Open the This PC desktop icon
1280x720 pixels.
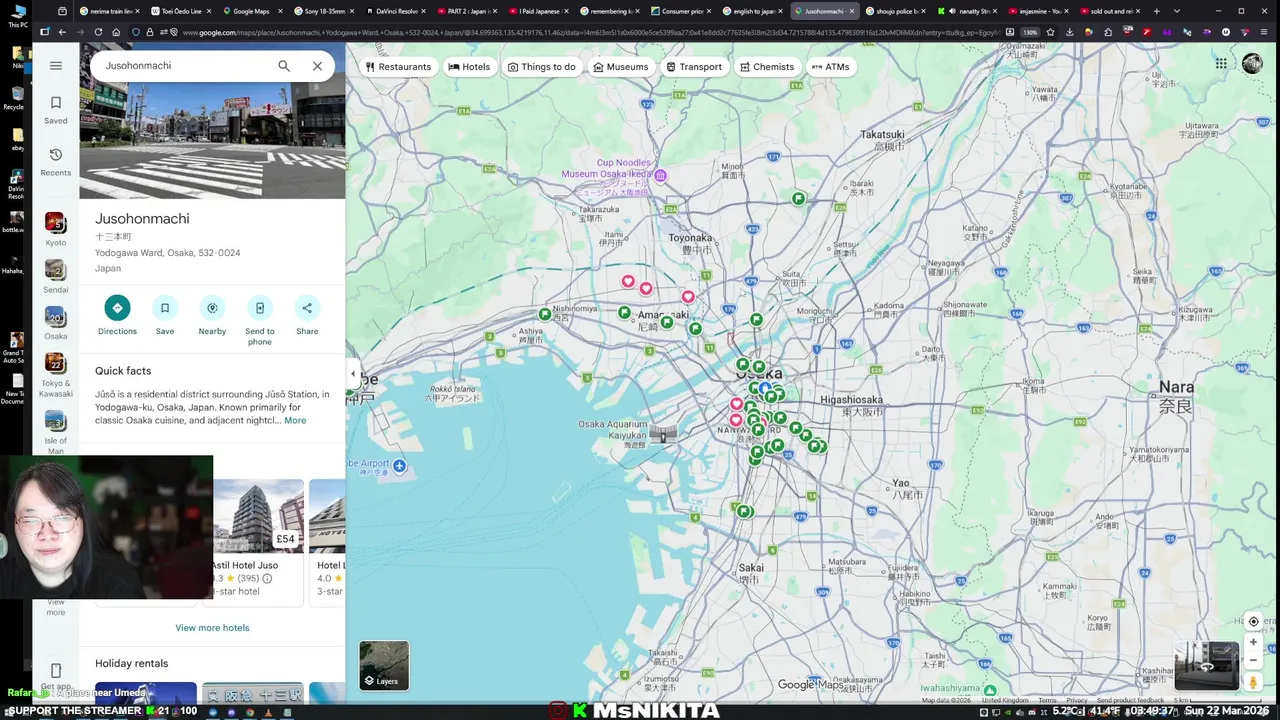(x=17, y=17)
